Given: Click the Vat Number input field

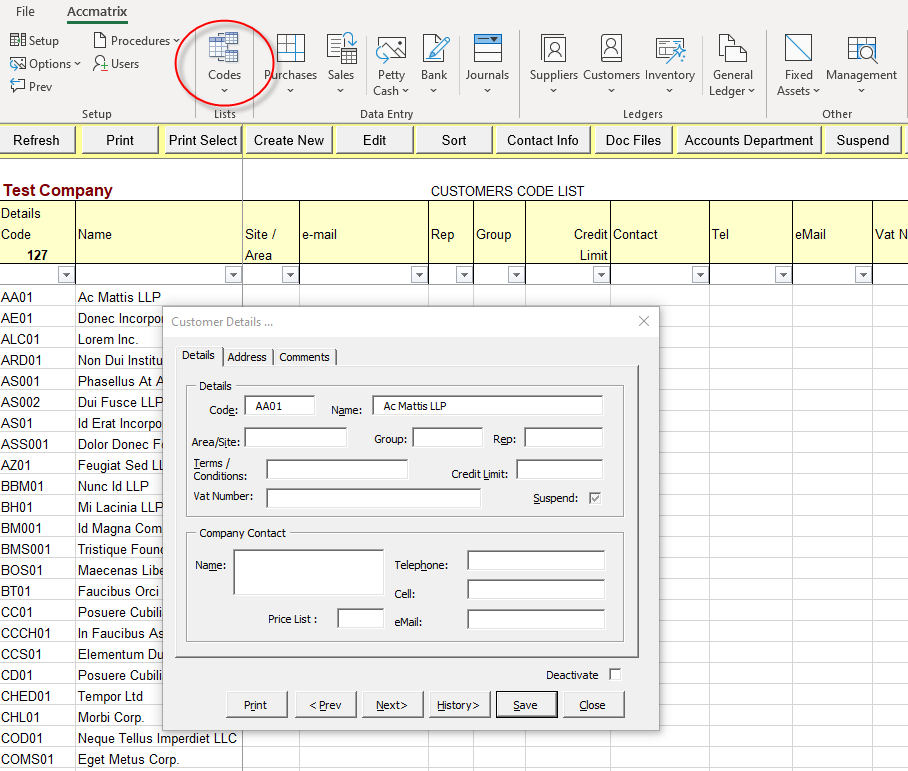Looking at the screenshot, I should (373, 498).
